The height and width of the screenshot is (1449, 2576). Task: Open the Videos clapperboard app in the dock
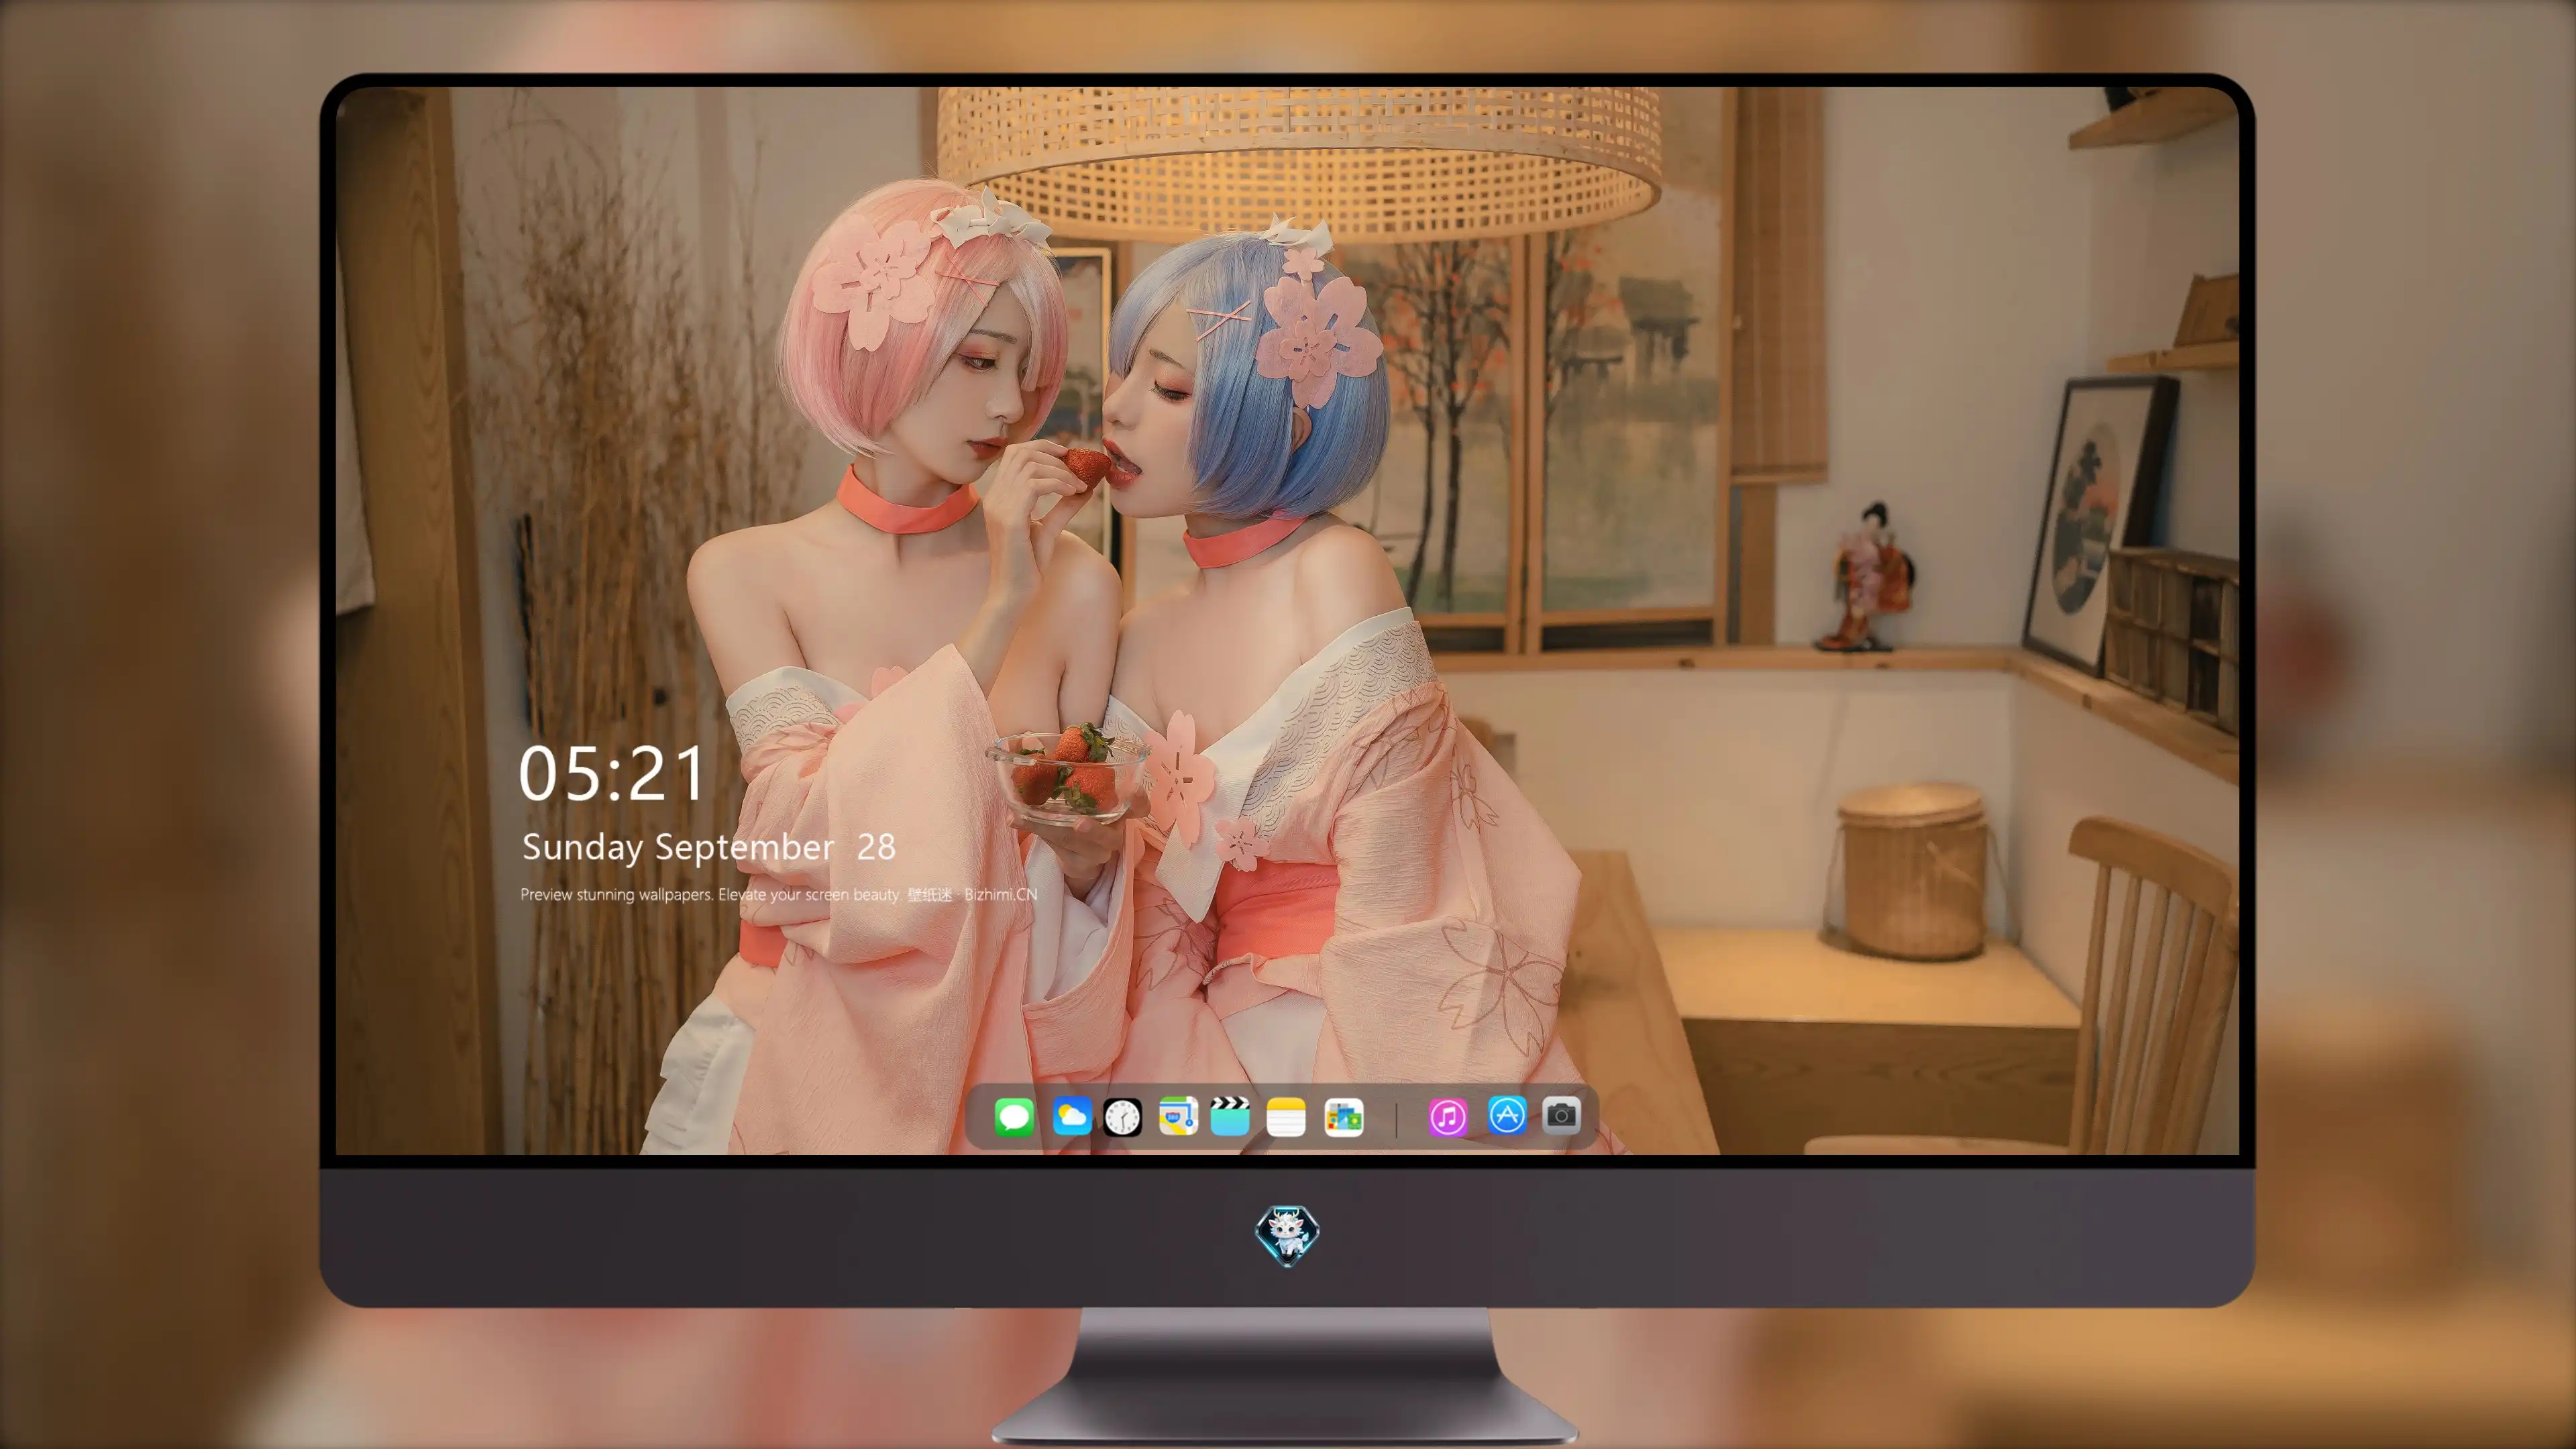pos(1230,1116)
